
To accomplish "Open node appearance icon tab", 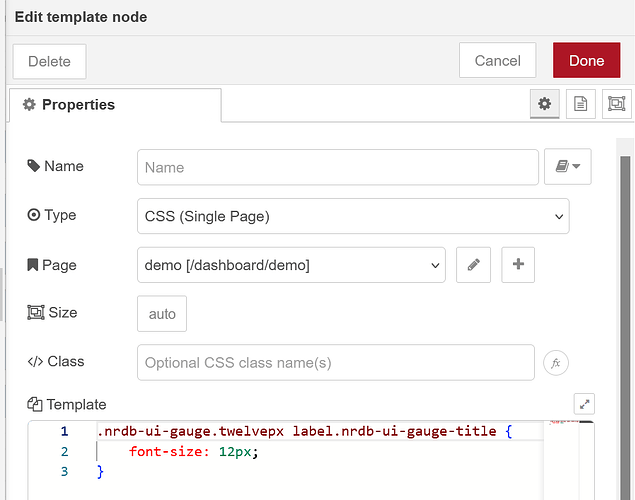I will [x=616, y=104].
